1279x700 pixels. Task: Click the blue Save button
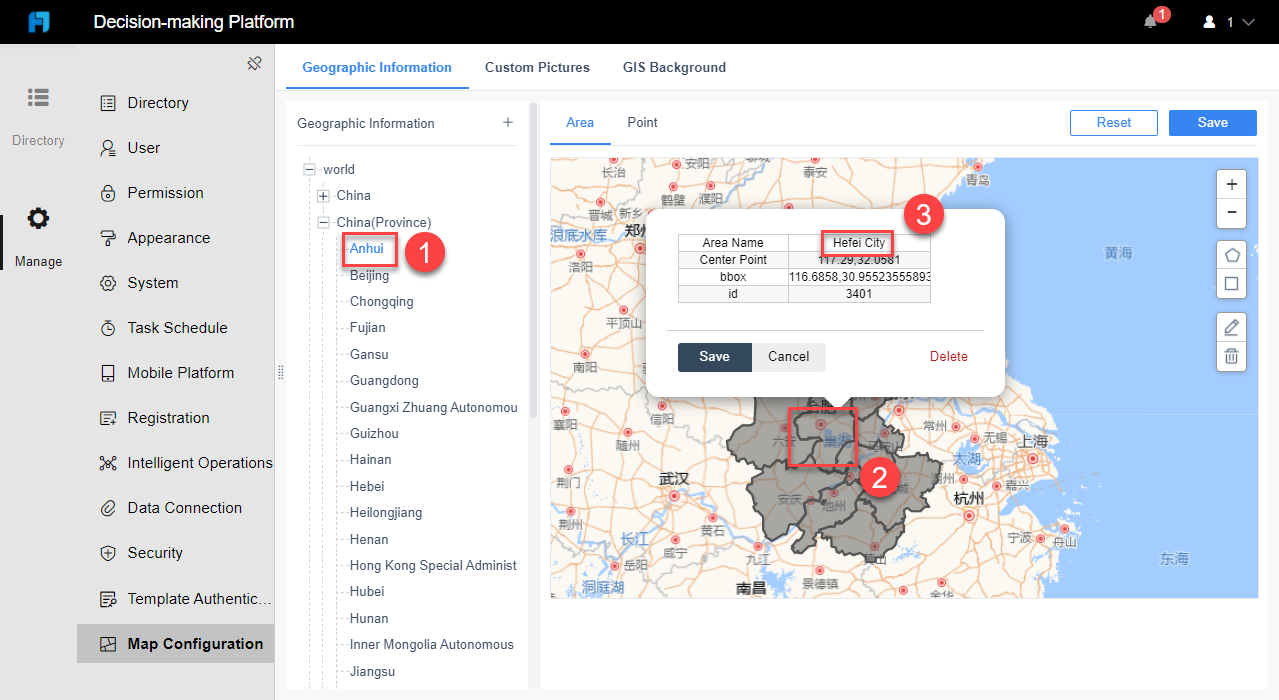[x=1213, y=122]
